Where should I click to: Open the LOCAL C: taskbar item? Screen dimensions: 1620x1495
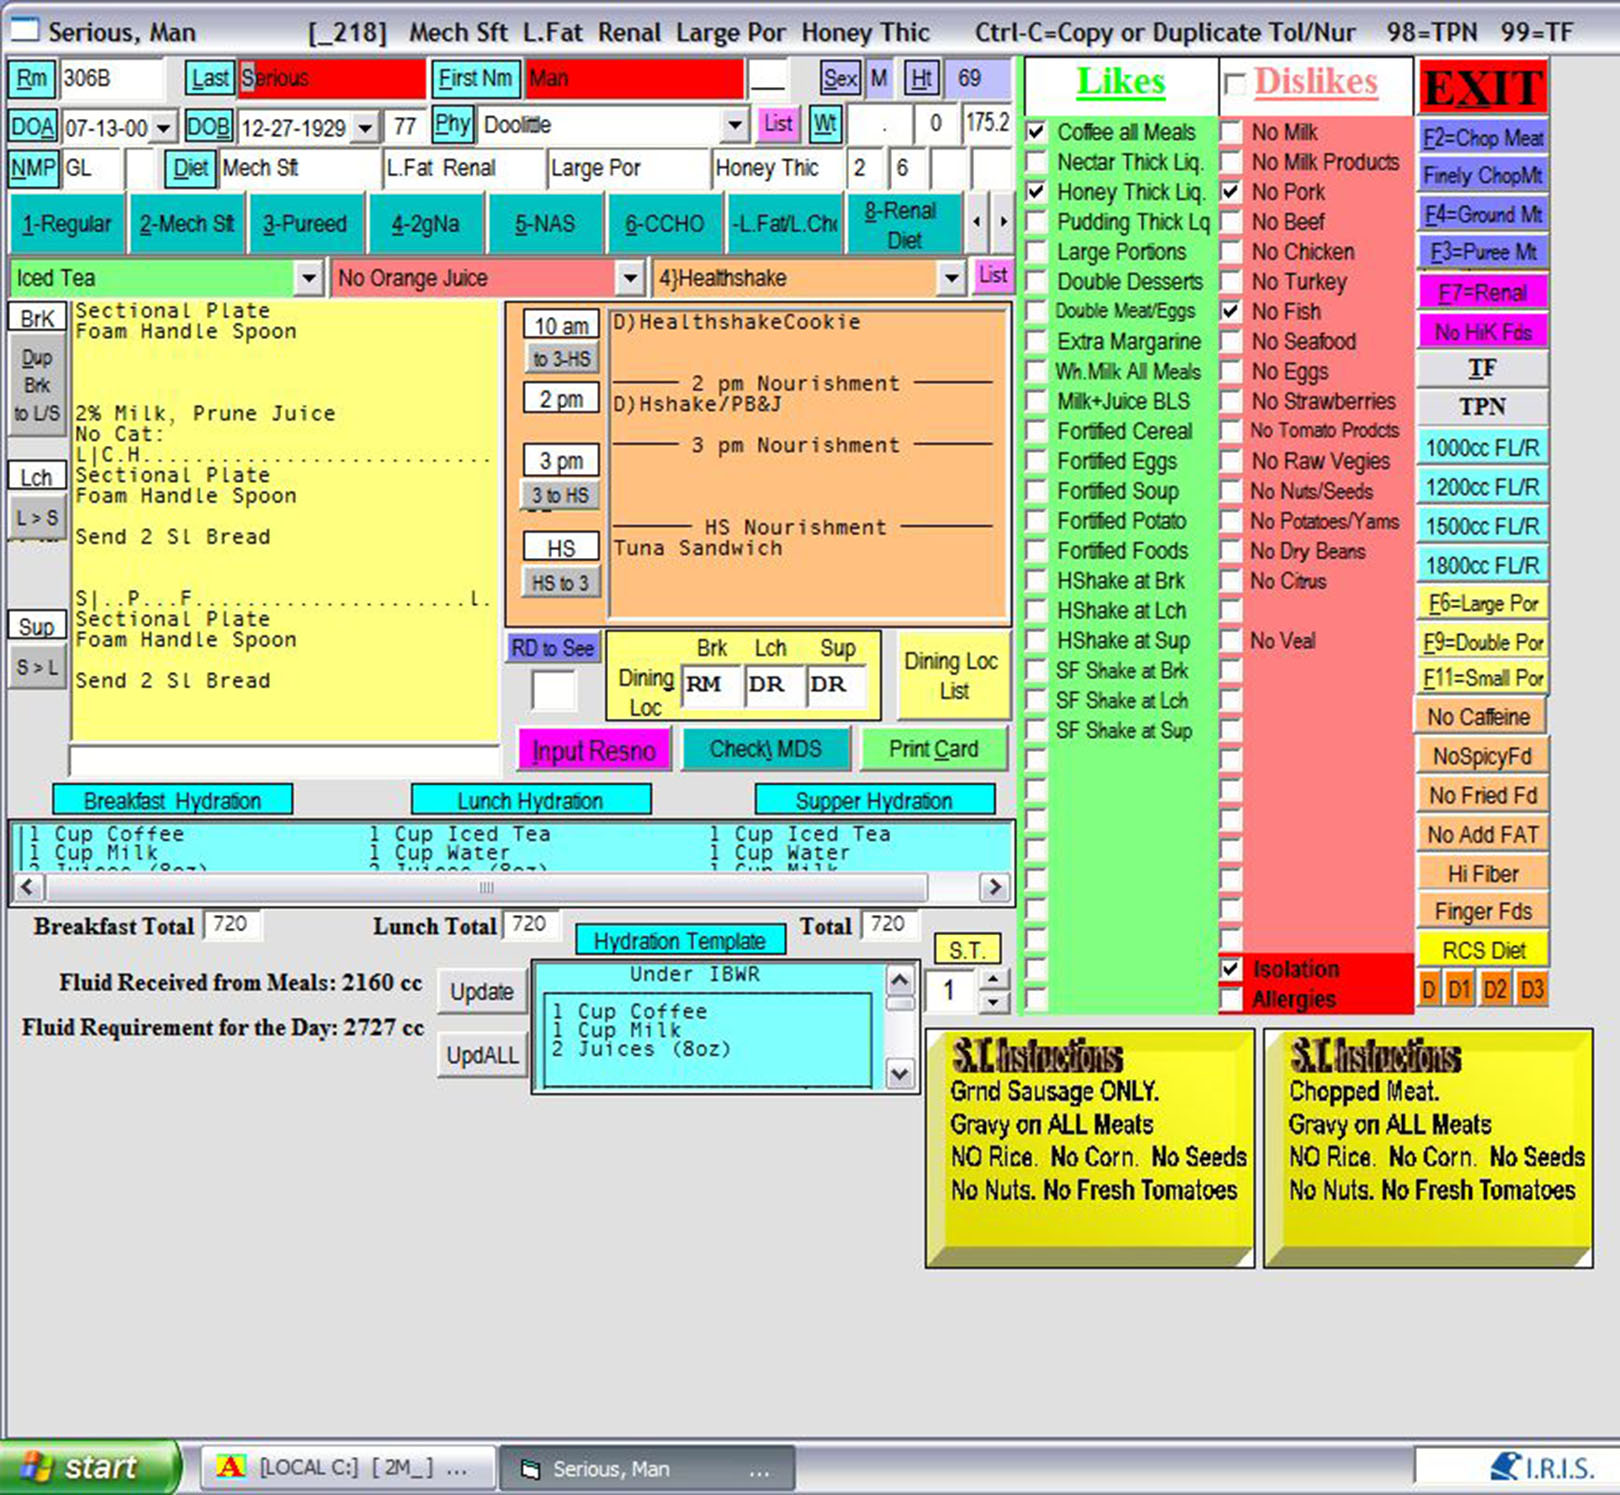347,1468
